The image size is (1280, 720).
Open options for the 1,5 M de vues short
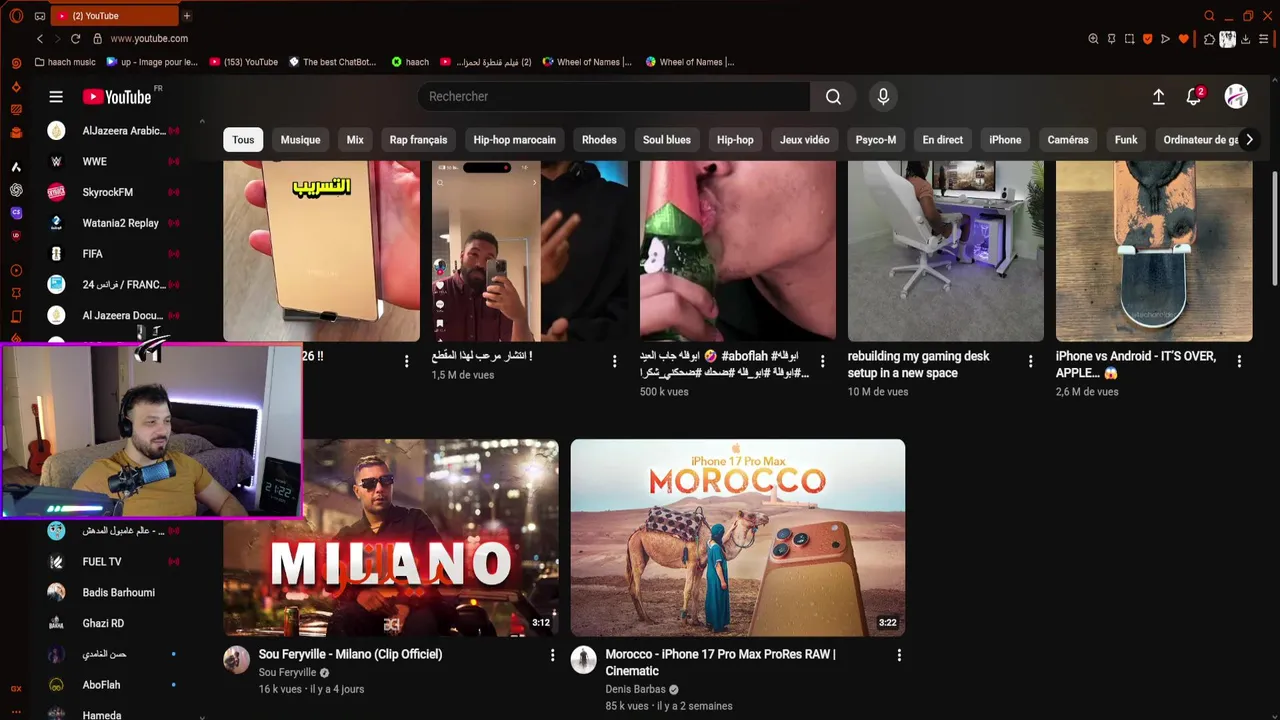tap(614, 361)
